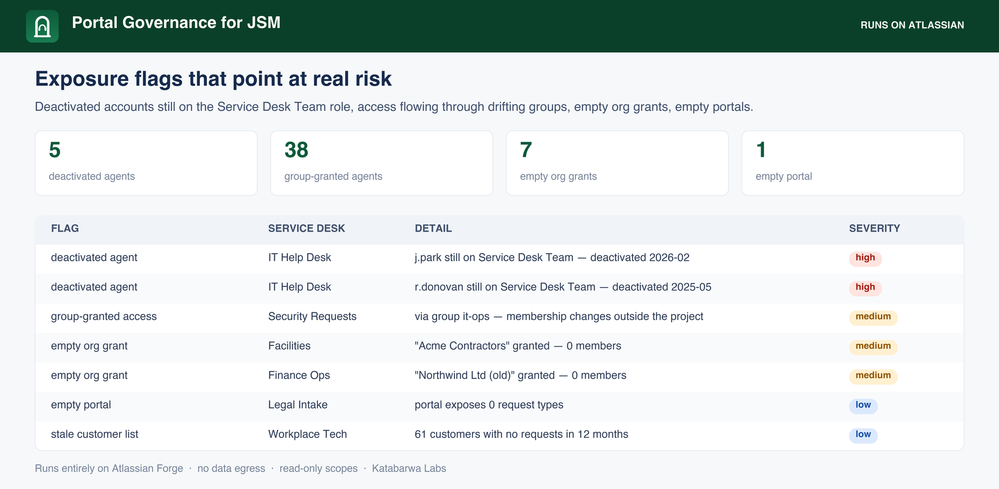Image resolution: width=999 pixels, height=489 pixels.
Task: Click the subtitle about deactivated accounts
Action: [394, 107]
